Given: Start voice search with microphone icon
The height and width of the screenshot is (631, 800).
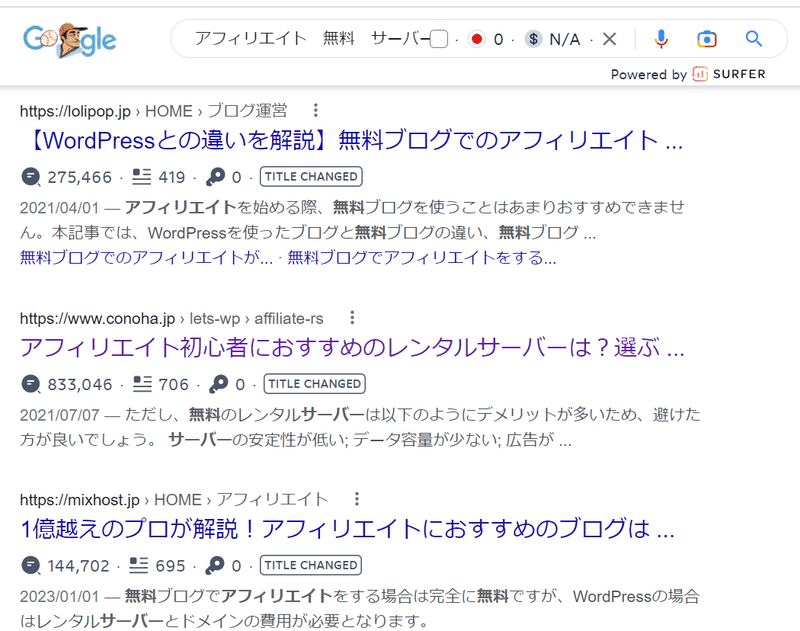Looking at the screenshot, I should click(661, 39).
